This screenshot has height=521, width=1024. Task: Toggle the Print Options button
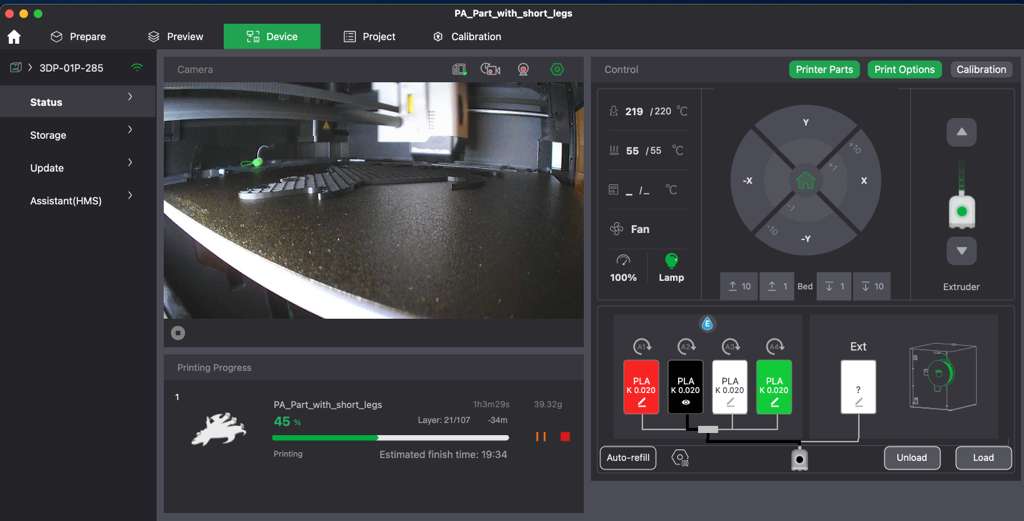pos(904,70)
